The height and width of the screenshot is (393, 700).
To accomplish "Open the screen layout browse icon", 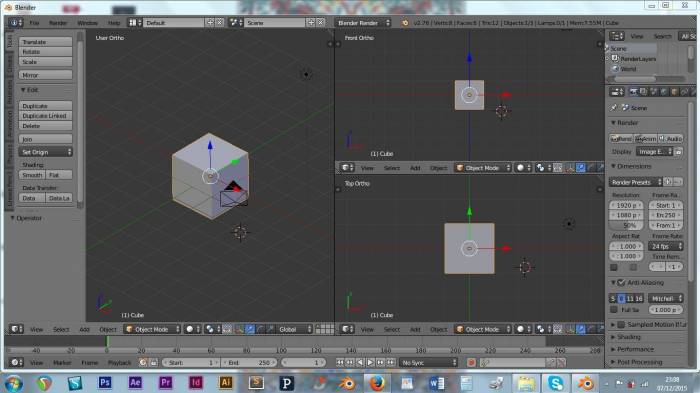I will pyautogui.click(x=134, y=22).
